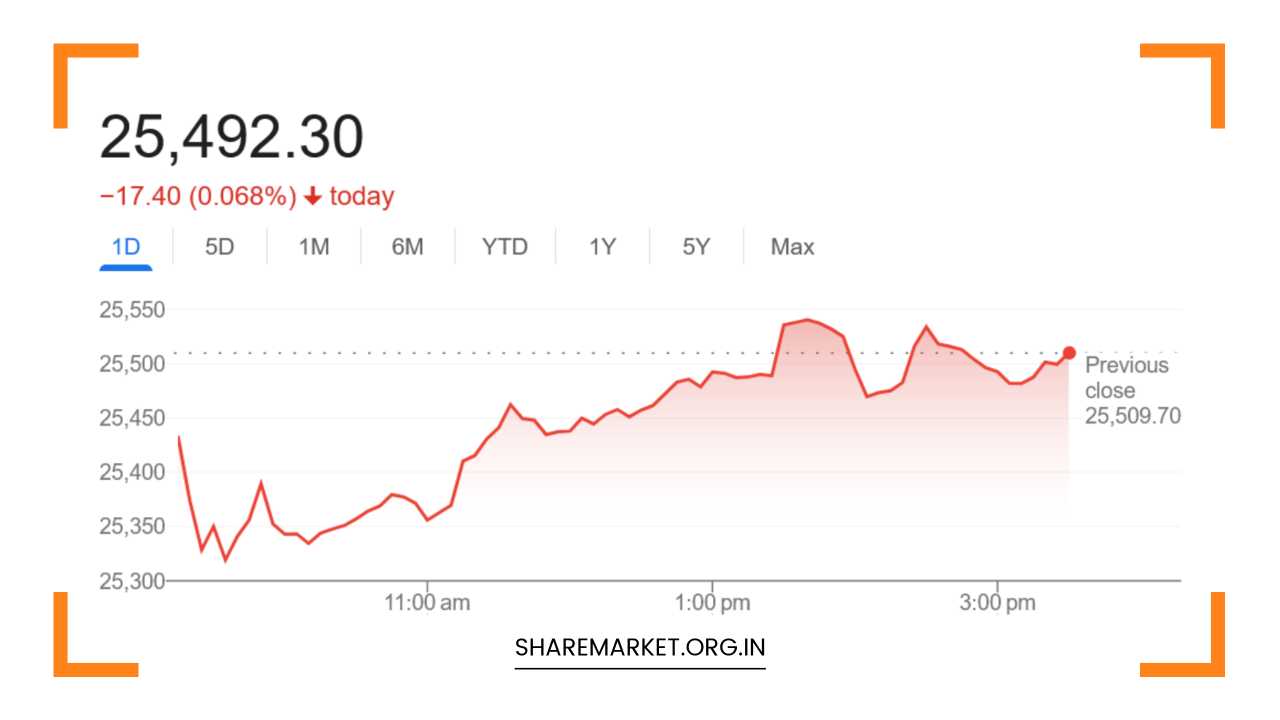
Task: Select the 5Y time range
Action: coord(695,246)
